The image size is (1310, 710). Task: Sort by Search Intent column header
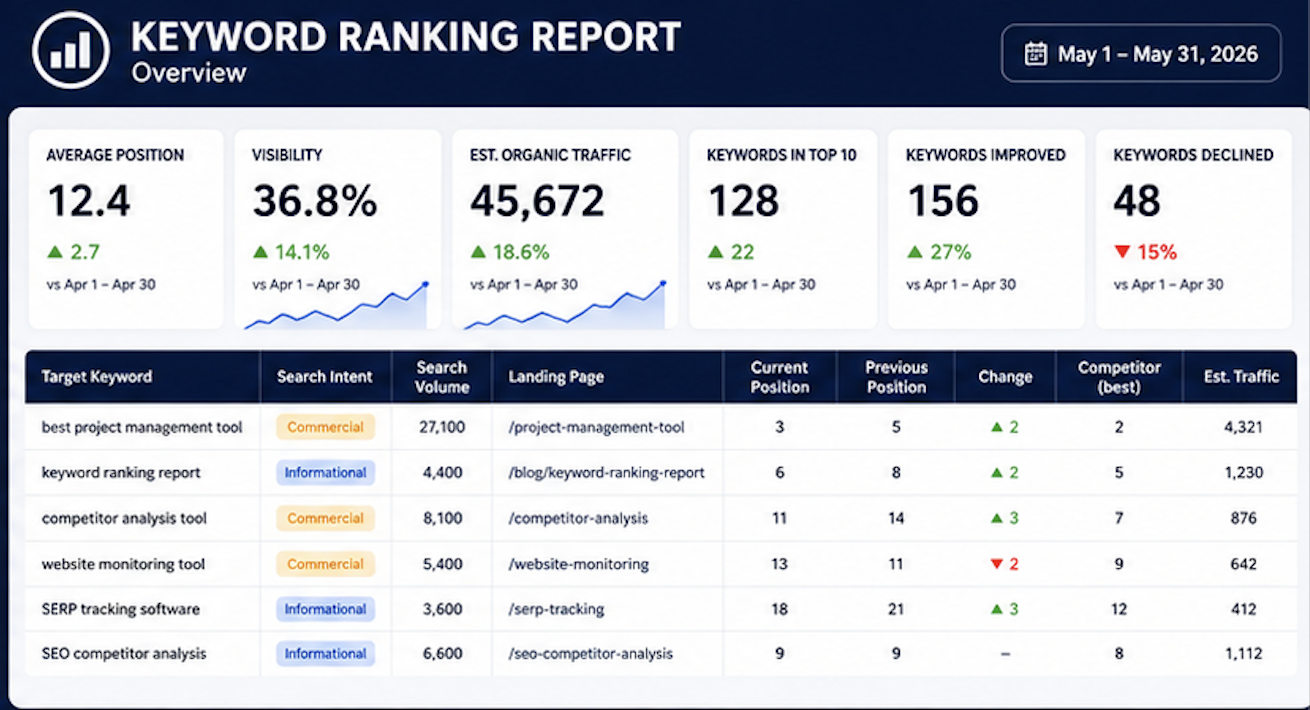tap(325, 377)
